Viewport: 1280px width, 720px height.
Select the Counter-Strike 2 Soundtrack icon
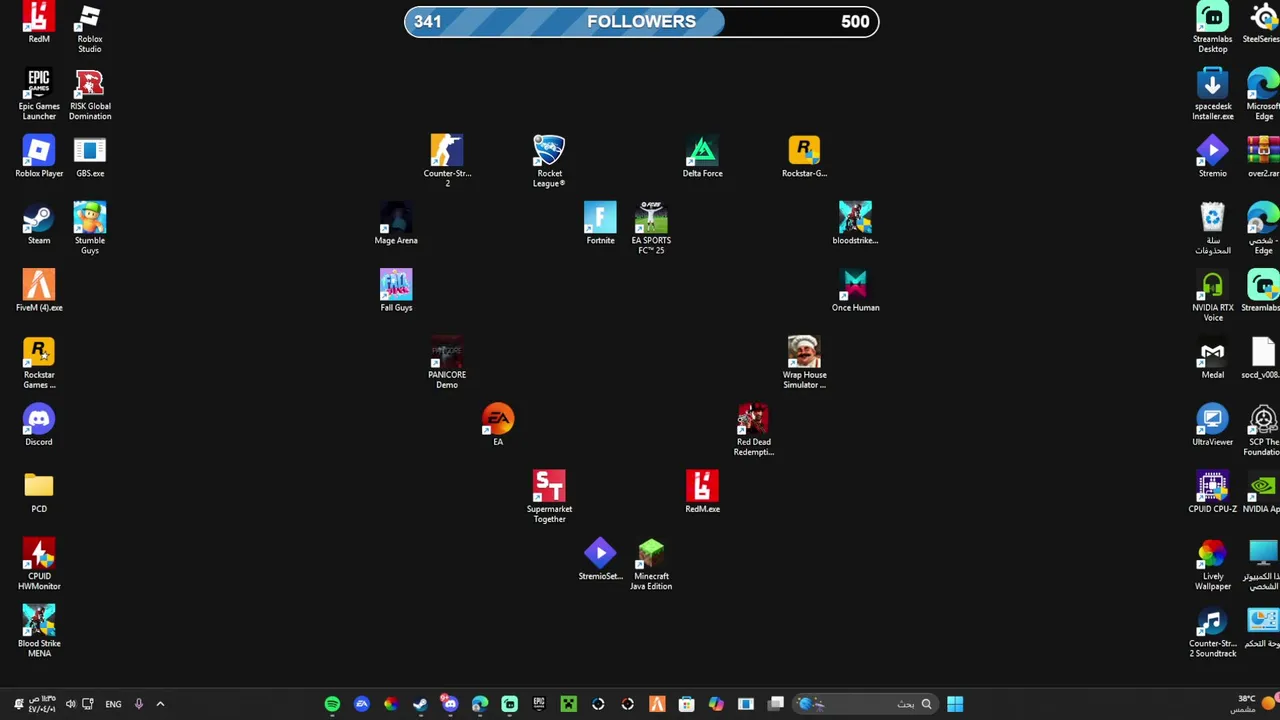click(1212, 631)
